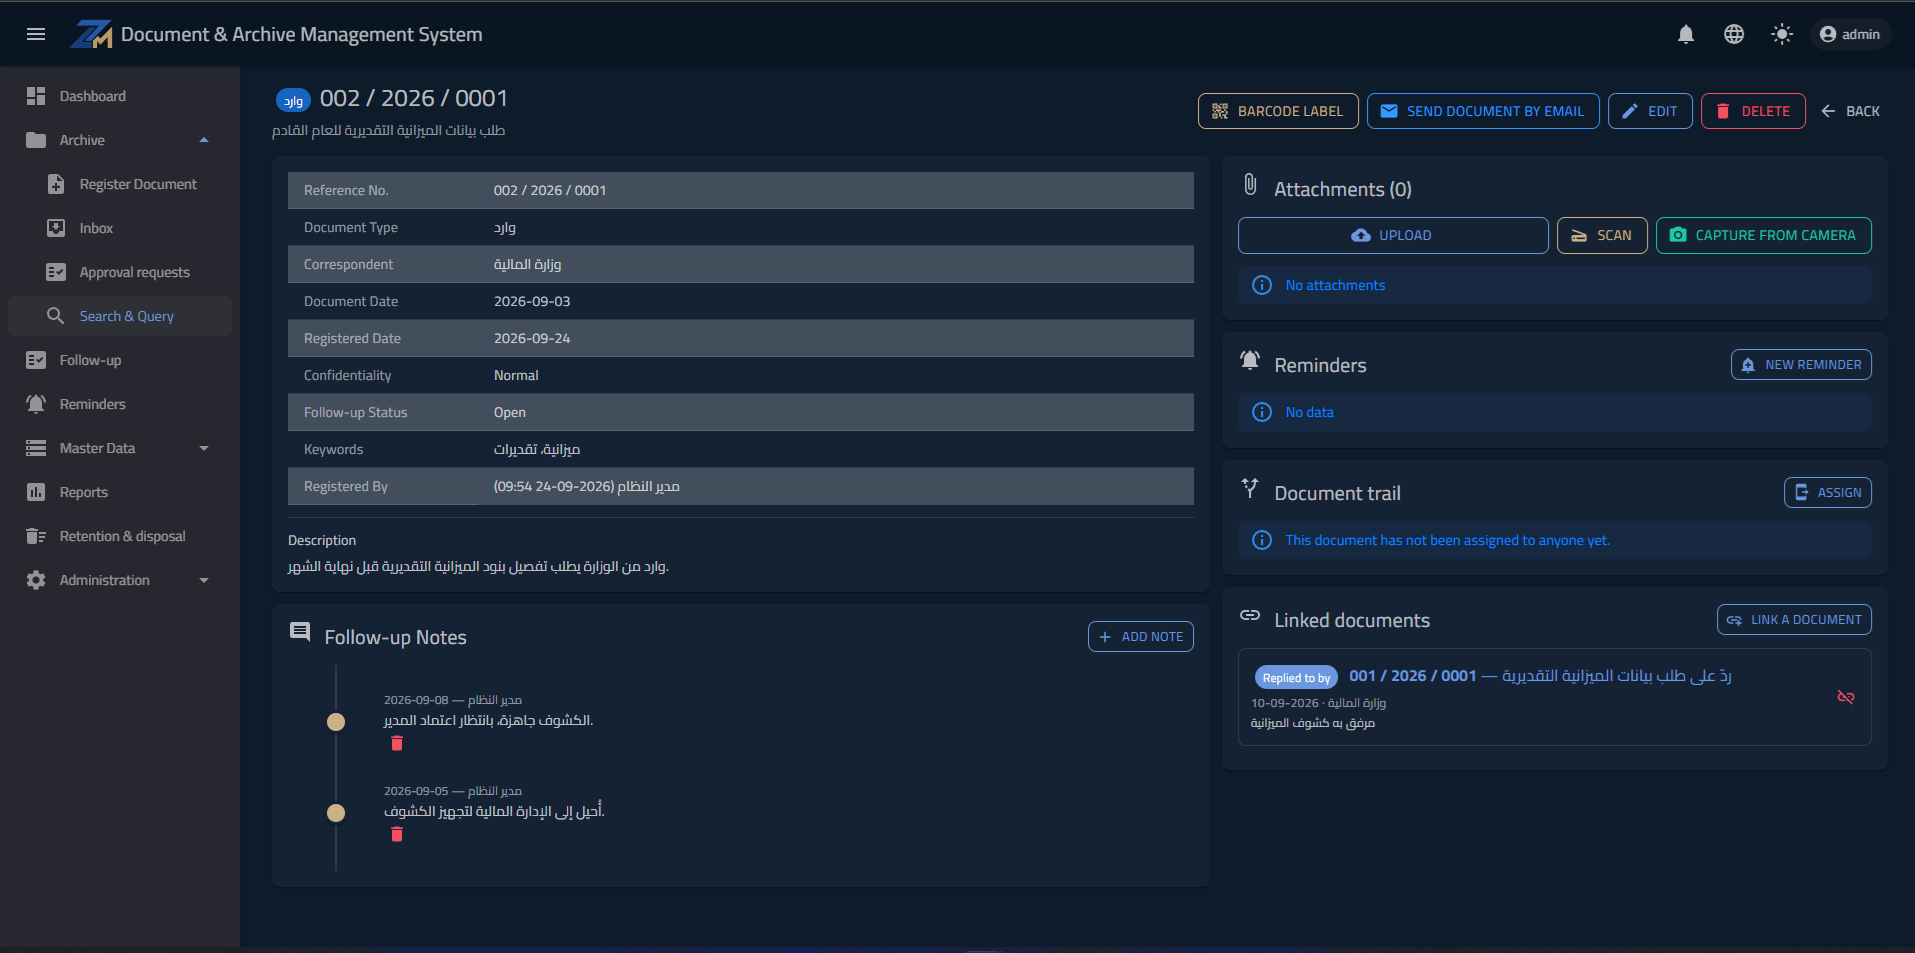Toggle the hamburger navigation menu
Screen dimensions: 1915x953
coord(36,34)
